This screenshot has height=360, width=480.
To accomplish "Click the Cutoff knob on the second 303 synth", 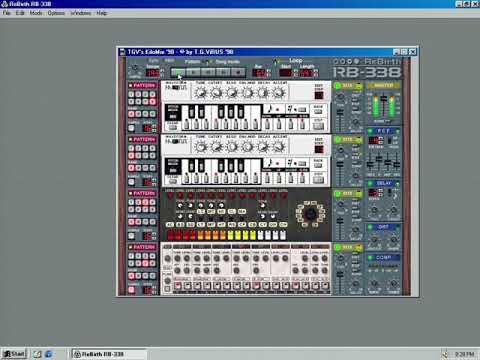I will [x=216, y=146].
